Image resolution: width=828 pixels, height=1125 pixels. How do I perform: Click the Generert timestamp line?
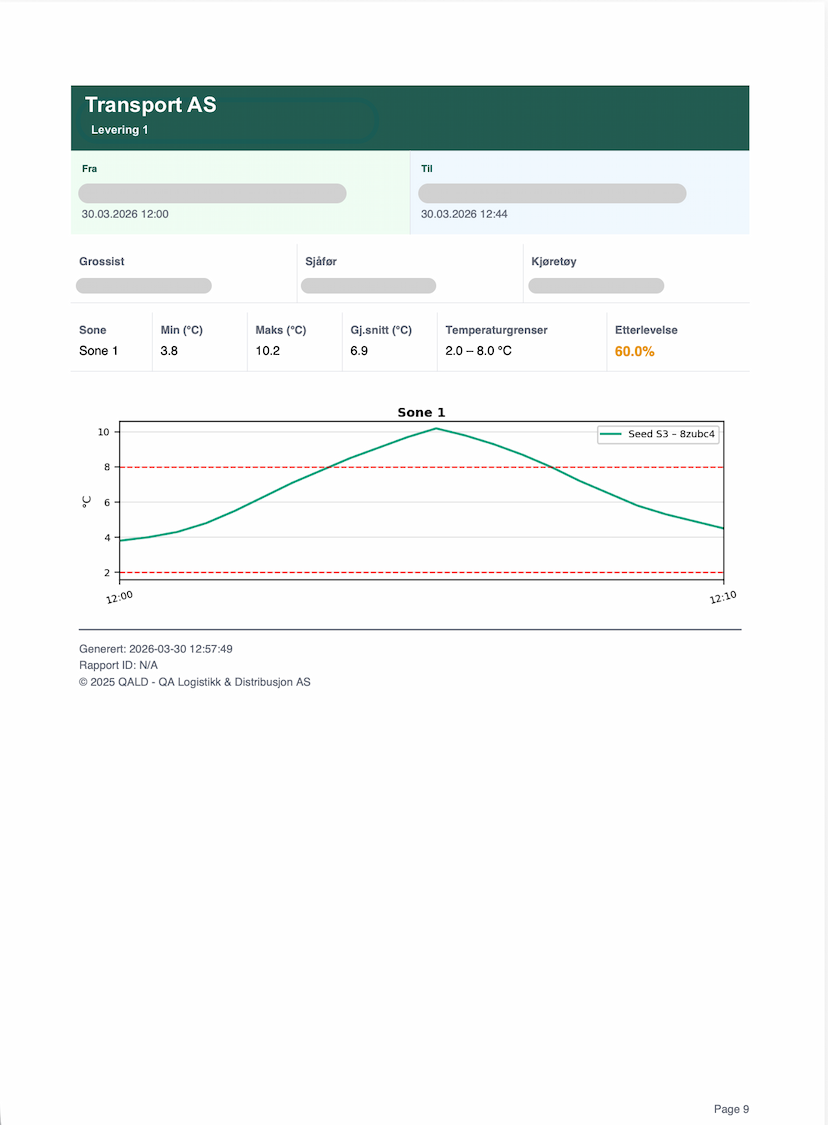(156, 649)
